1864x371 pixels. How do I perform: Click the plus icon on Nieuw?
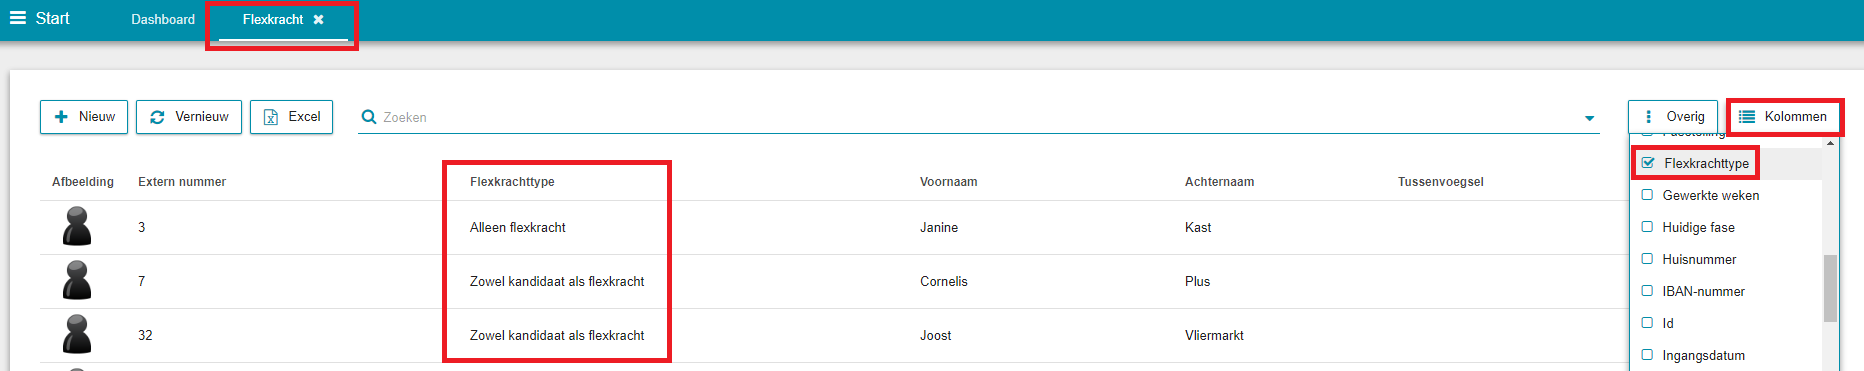click(x=61, y=117)
